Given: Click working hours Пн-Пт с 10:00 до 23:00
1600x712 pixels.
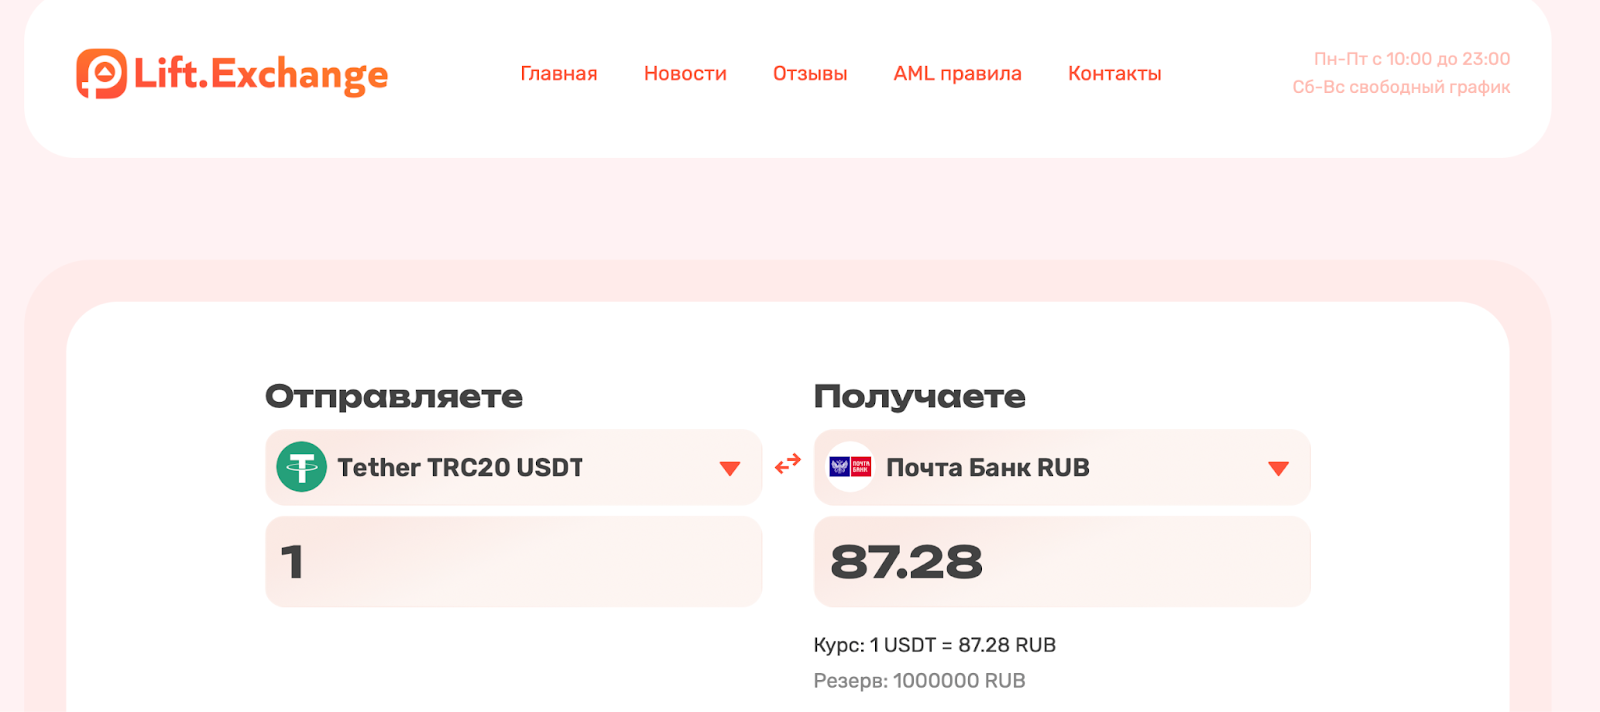Looking at the screenshot, I should [x=1412, y=59].
